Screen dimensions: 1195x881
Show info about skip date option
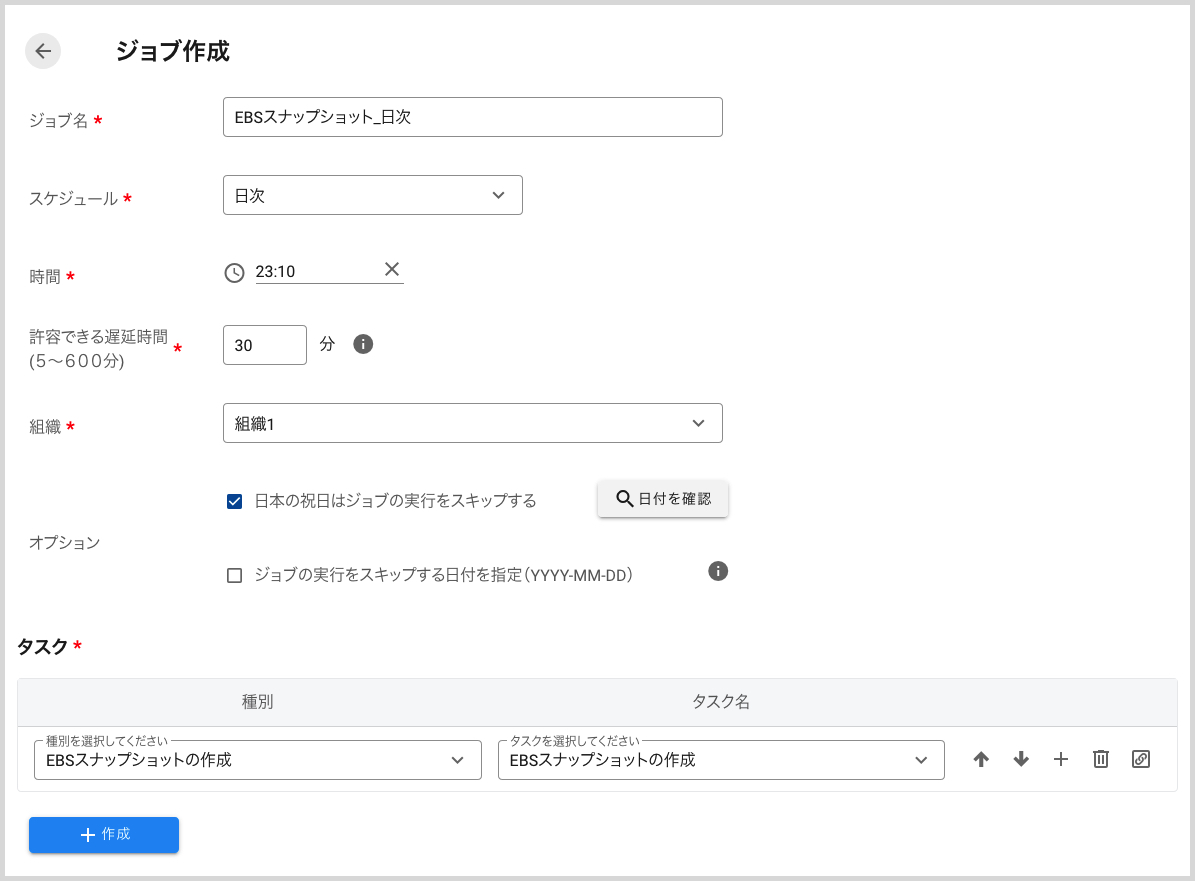[717, 571]
